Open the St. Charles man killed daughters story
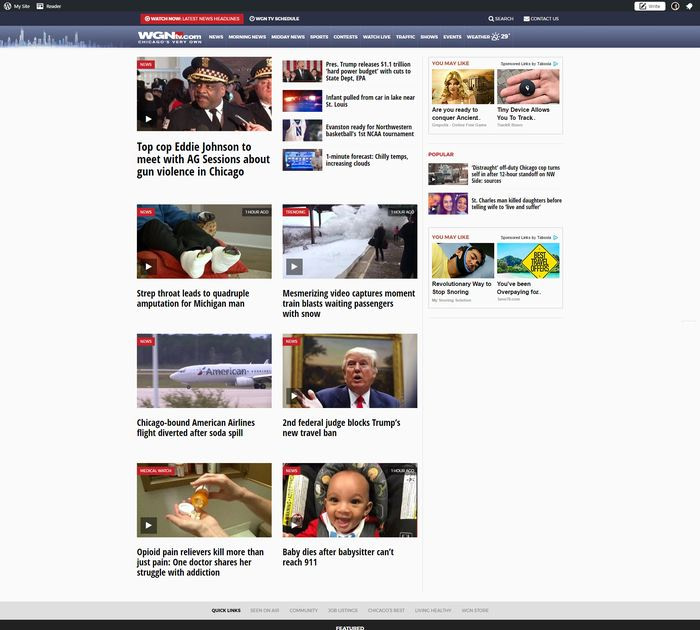The height and width of the screenshot is (630, 700). pos(517,204)
